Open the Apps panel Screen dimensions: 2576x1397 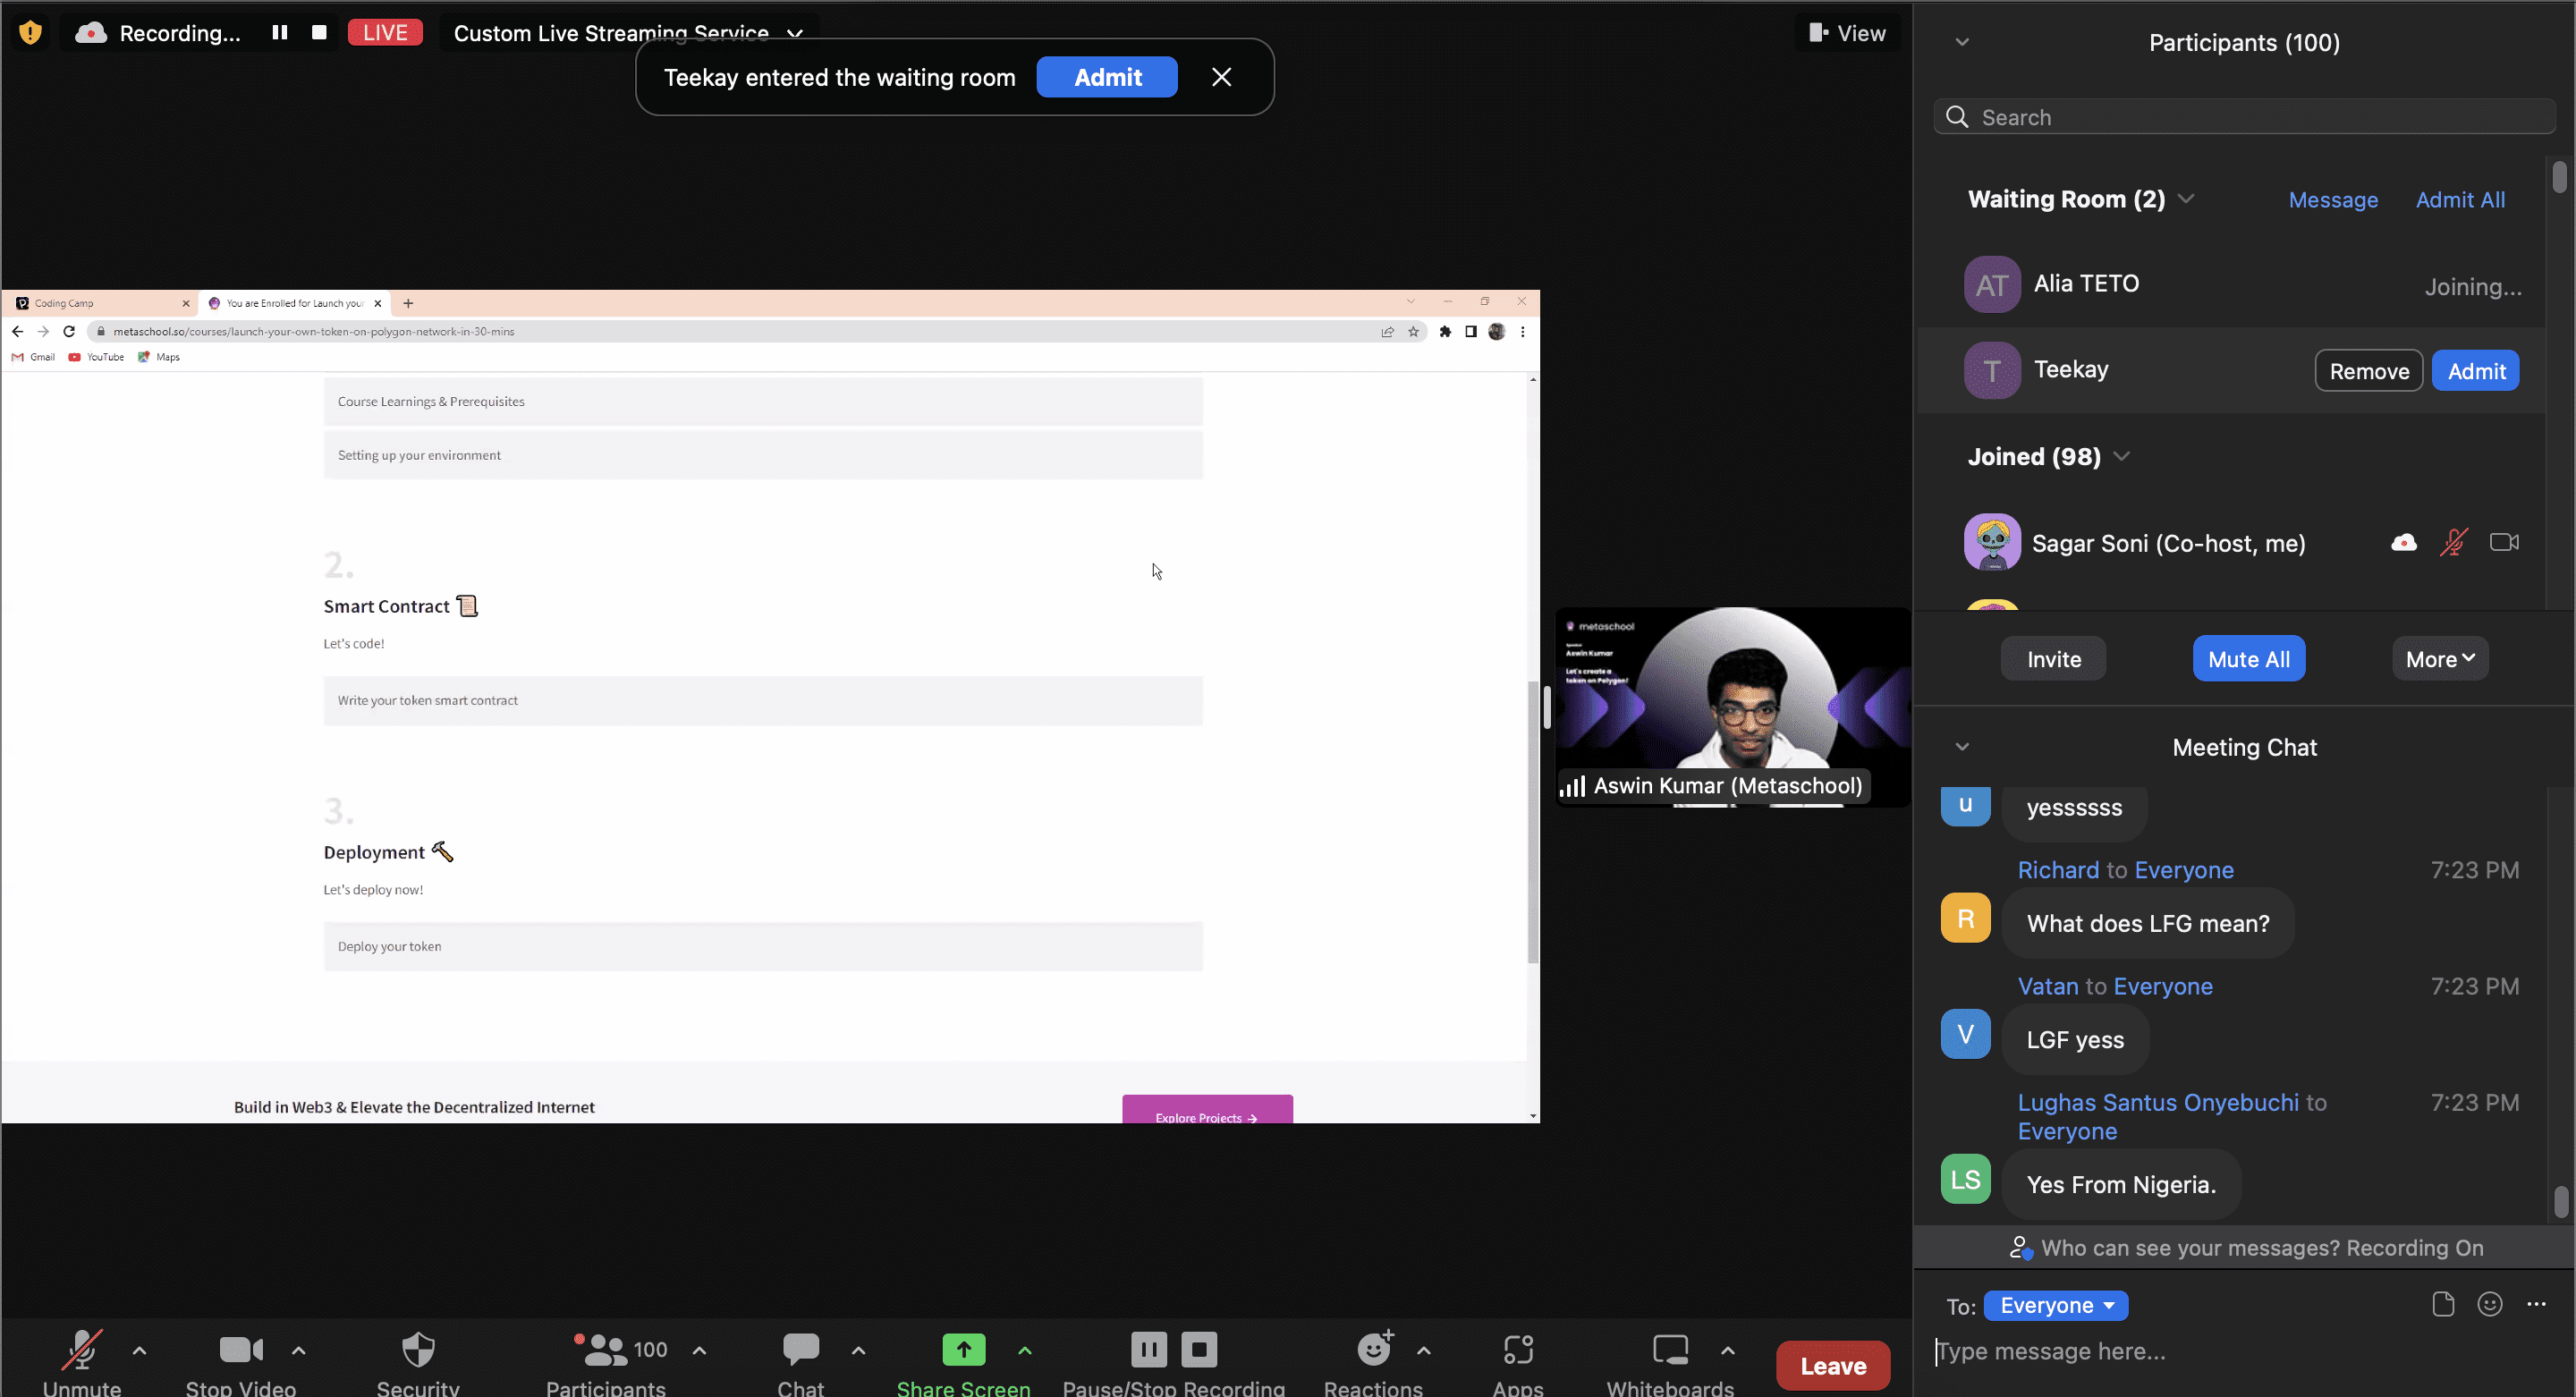1517,1349
